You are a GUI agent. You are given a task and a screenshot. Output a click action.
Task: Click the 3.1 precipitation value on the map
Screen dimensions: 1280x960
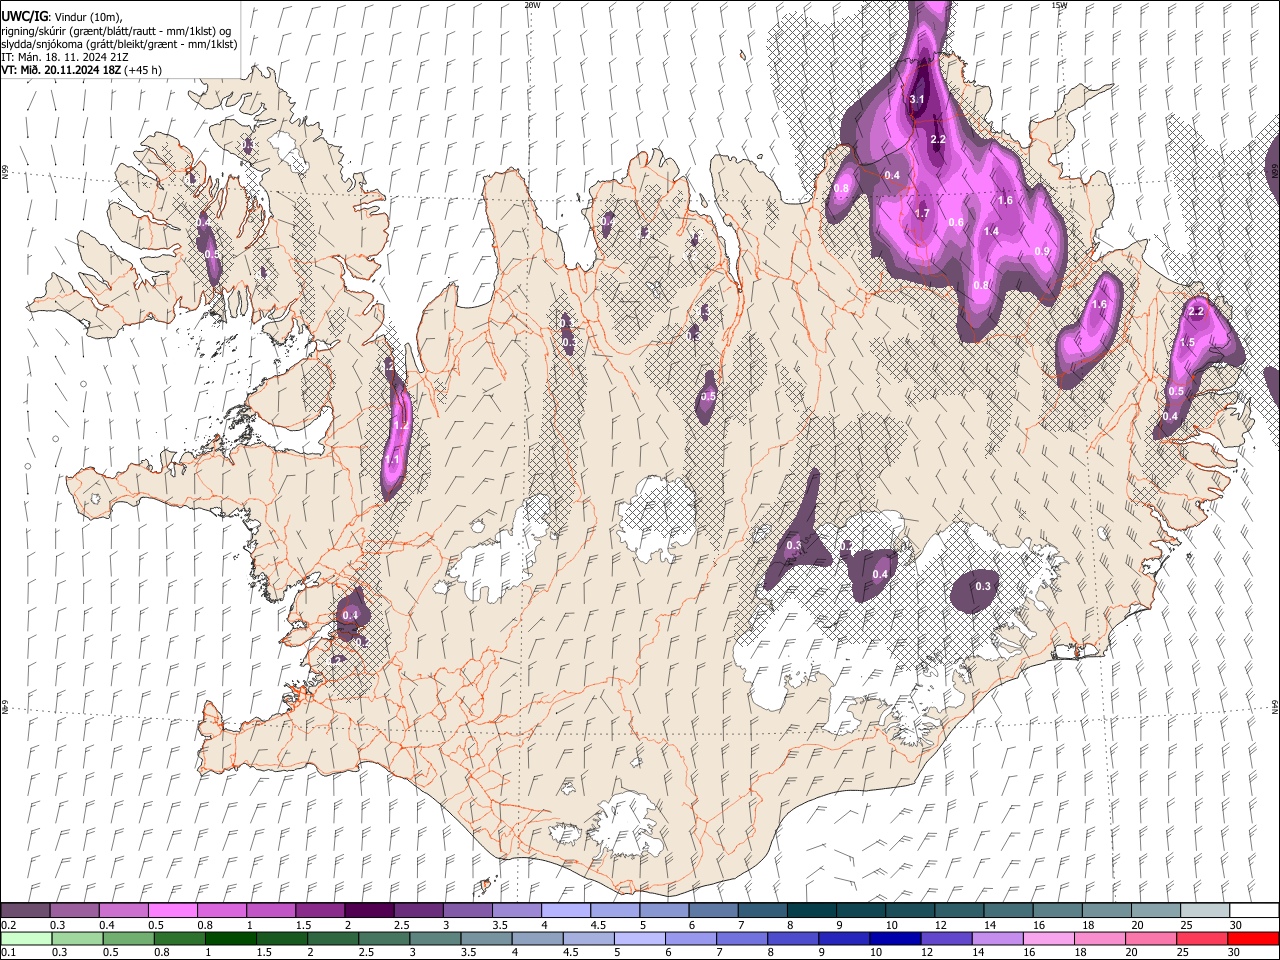[917, 99]
